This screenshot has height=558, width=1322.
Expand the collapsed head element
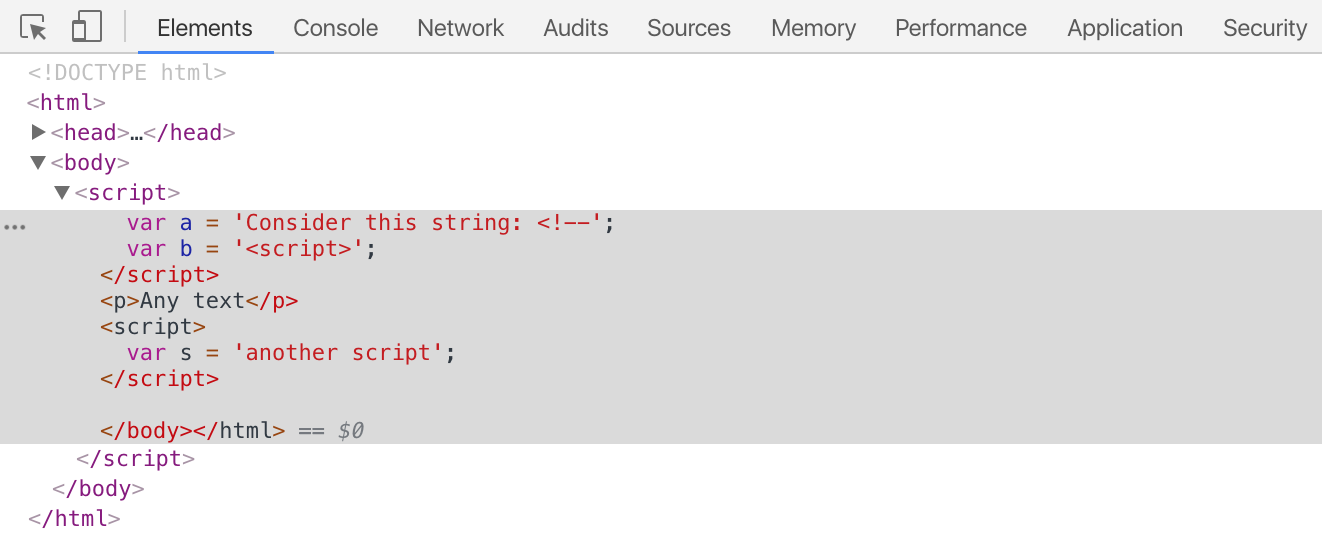(x=39, y=132)
